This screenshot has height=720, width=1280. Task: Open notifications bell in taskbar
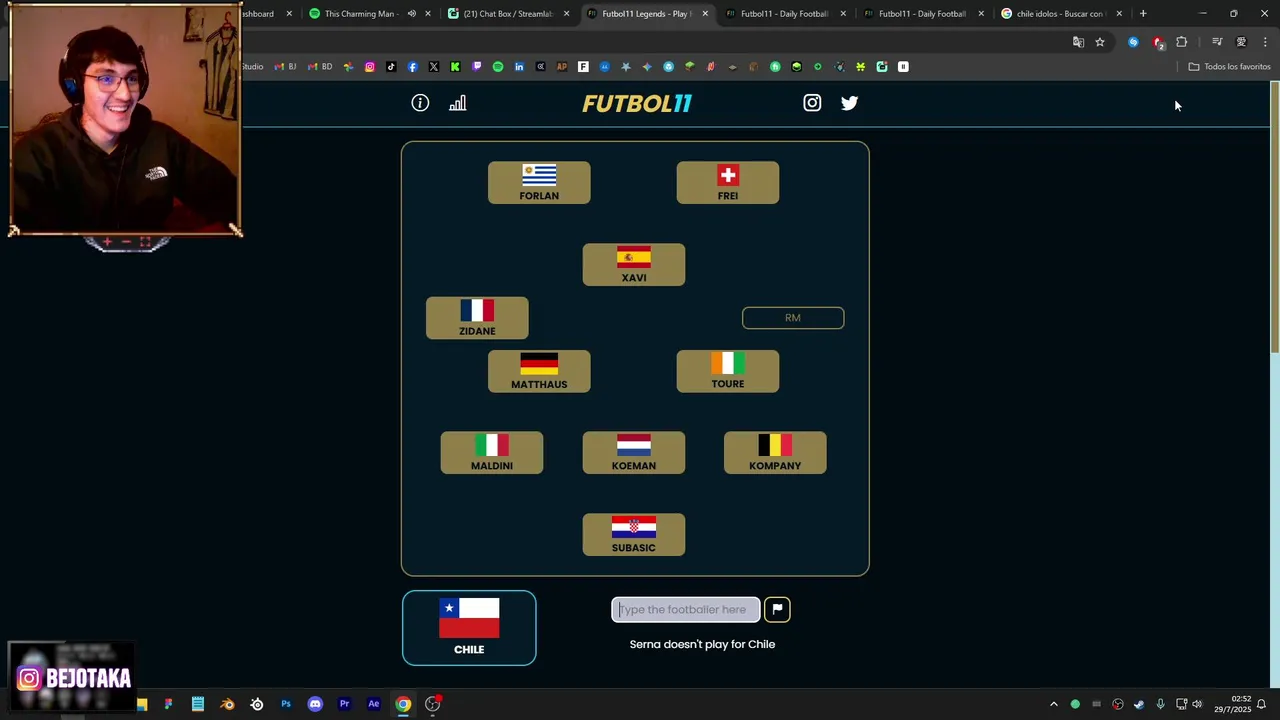point(1262,704)
